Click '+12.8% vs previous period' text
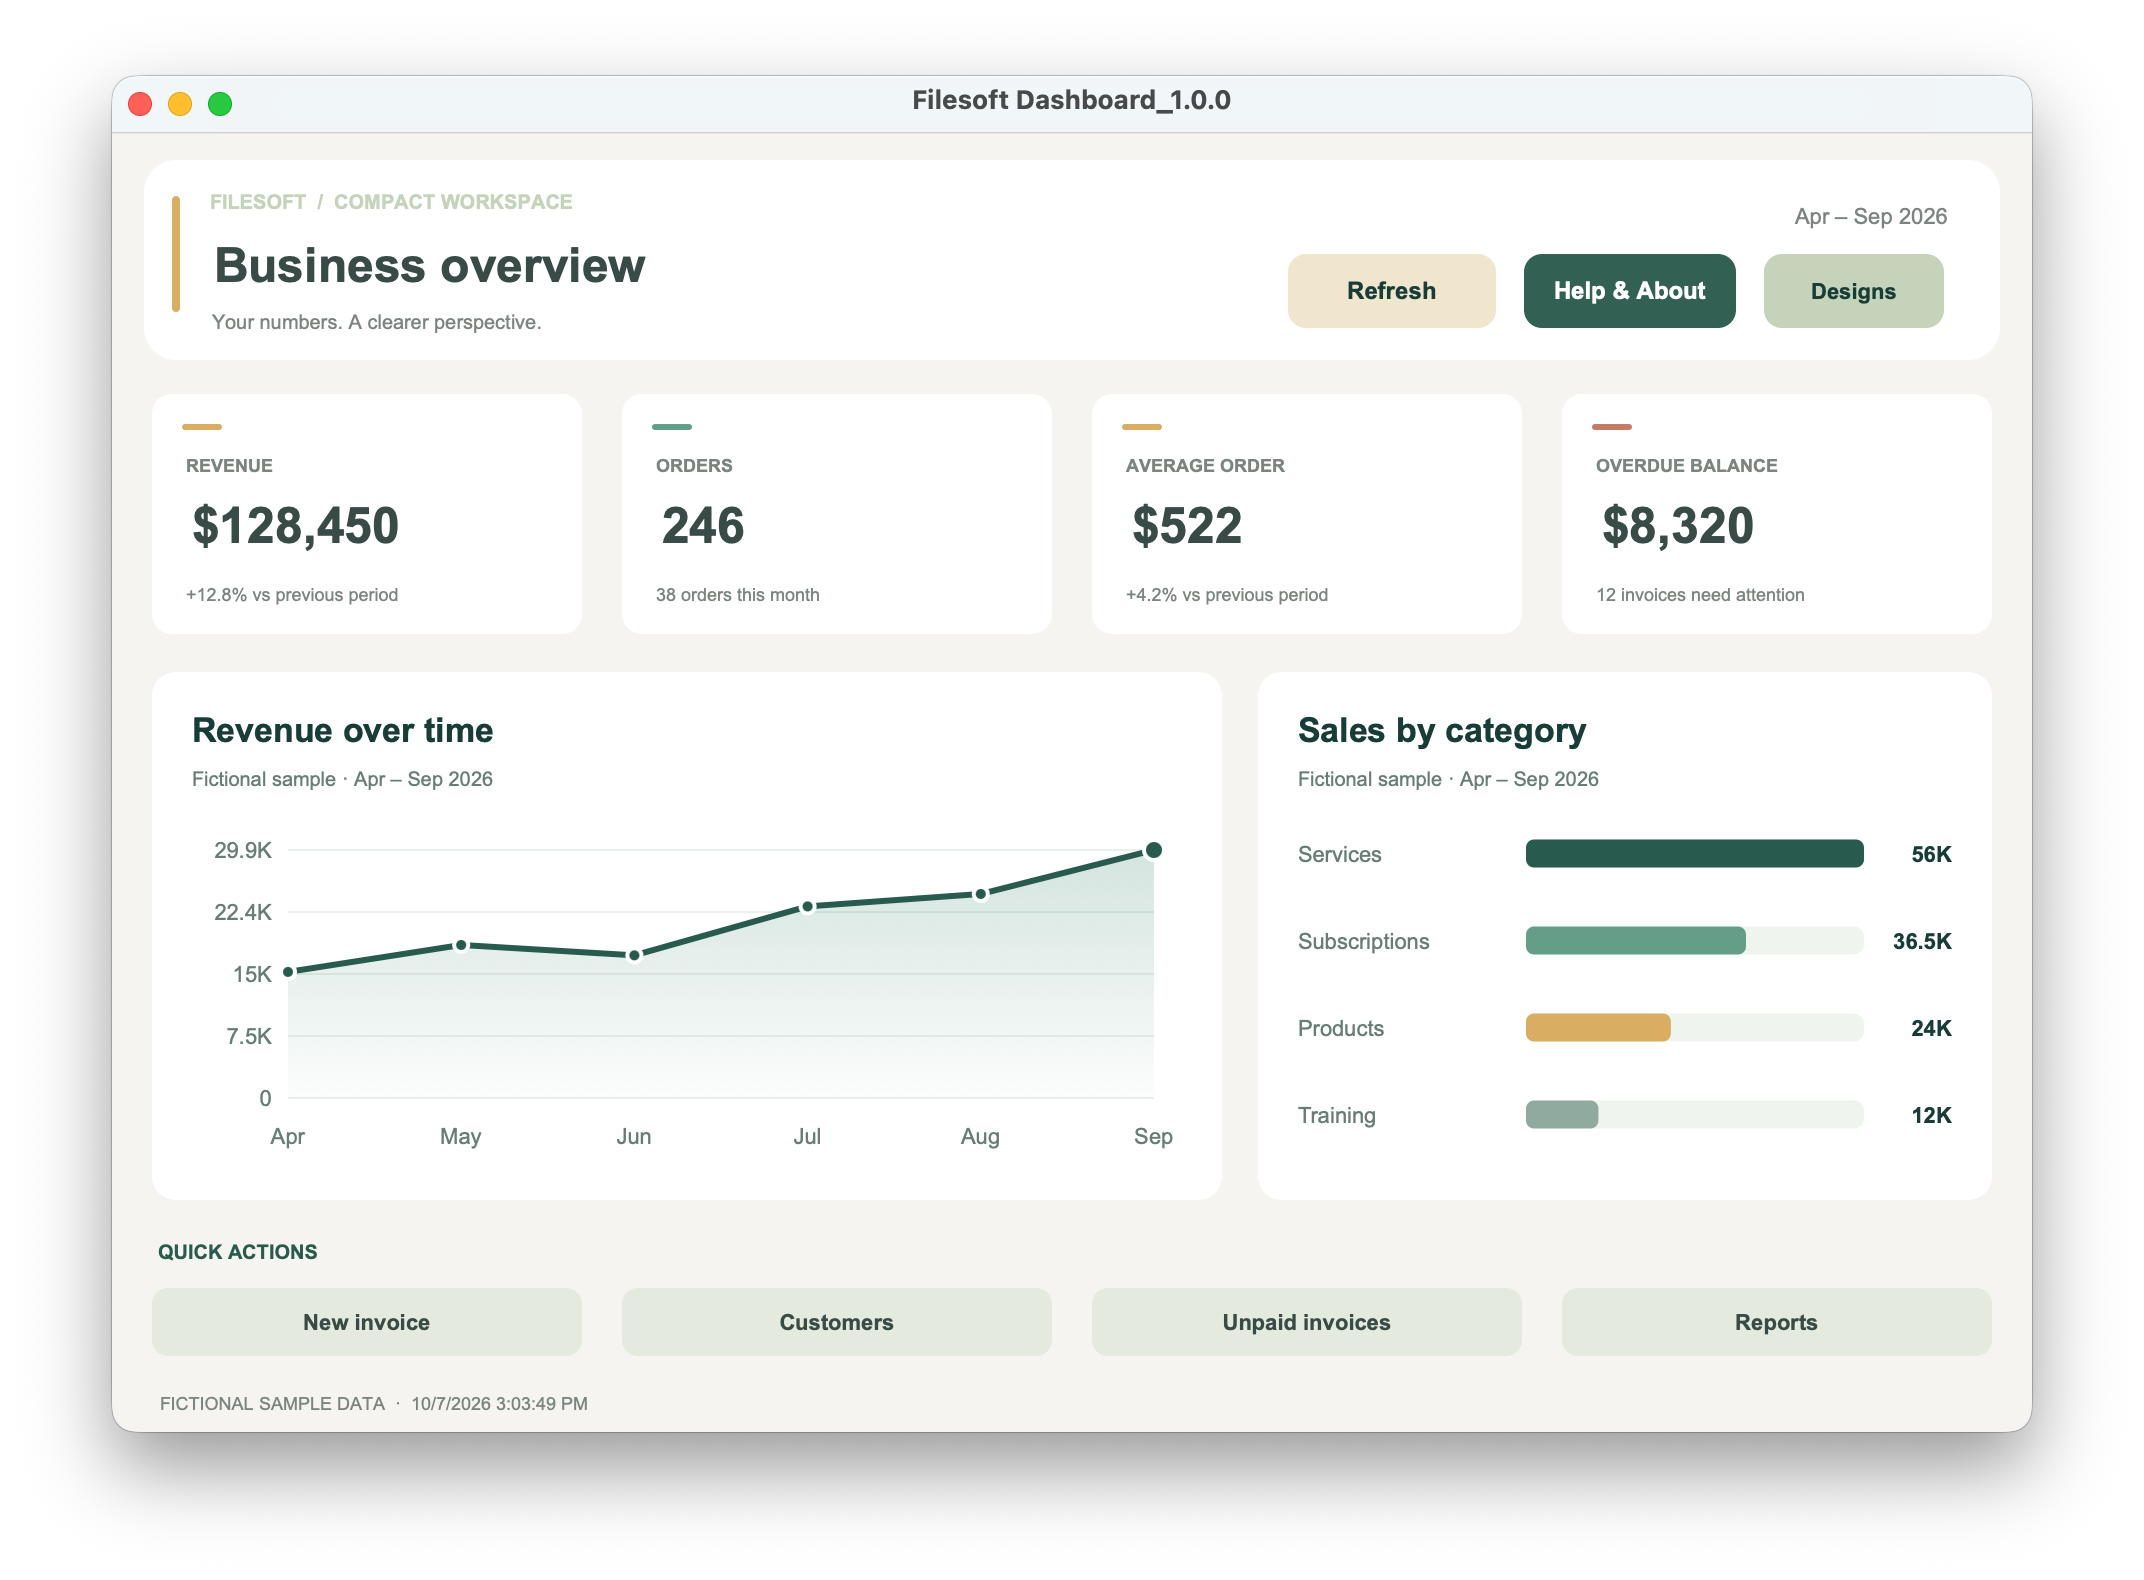 [292, 595]
